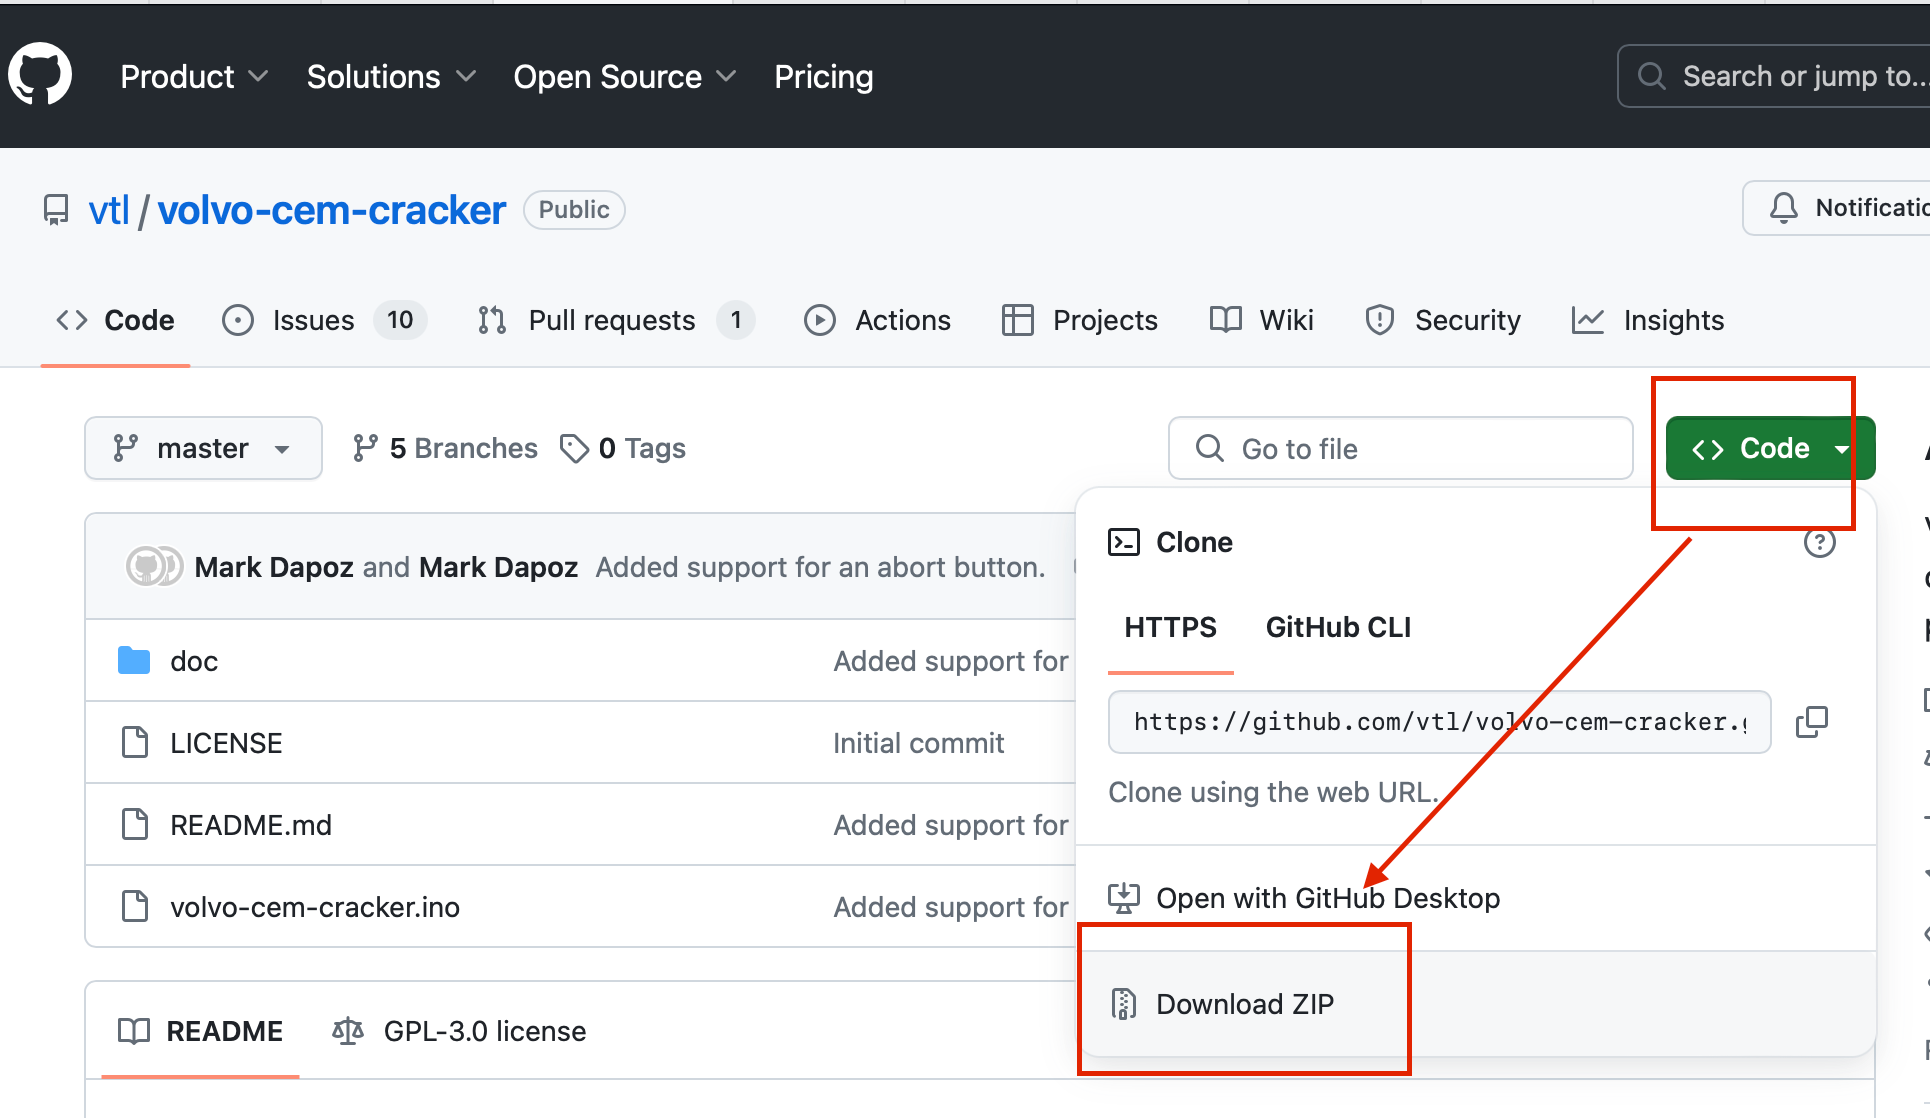Select the GitHub CLI clone tab
This screenshot has height=1118, width=1930.
pyautogui.click(x=1338, y=628)
